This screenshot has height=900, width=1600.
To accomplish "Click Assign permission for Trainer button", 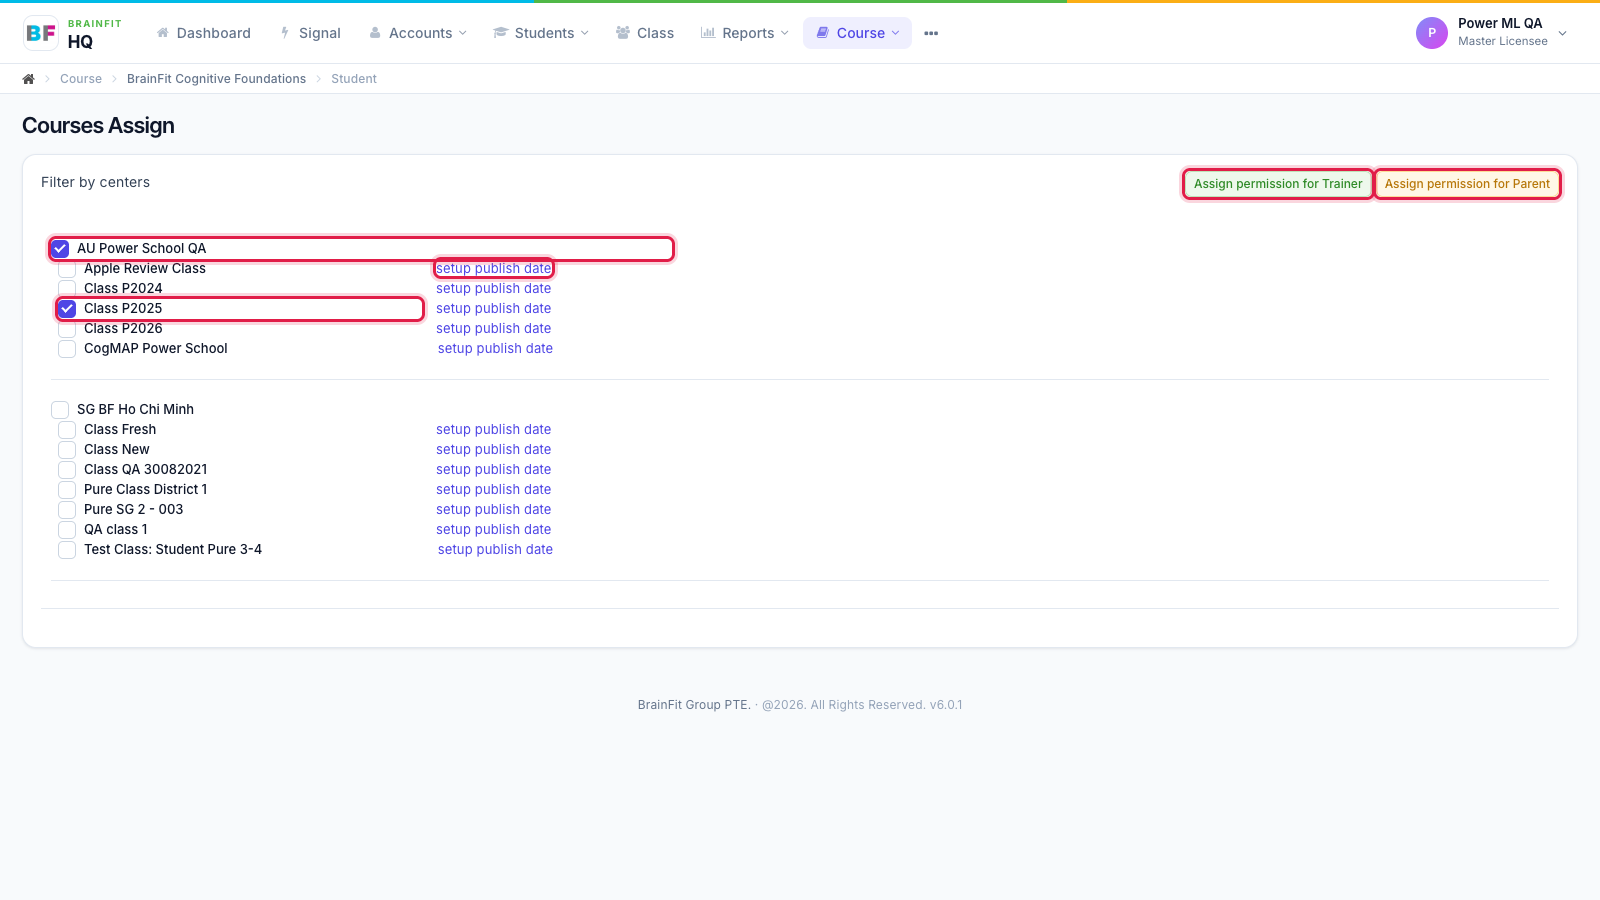I will point(1277,184).
